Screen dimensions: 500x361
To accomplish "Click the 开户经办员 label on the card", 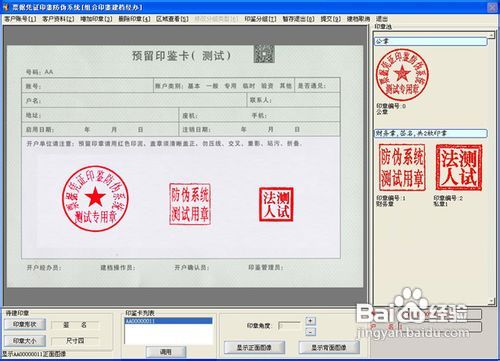I will (44, 268).
